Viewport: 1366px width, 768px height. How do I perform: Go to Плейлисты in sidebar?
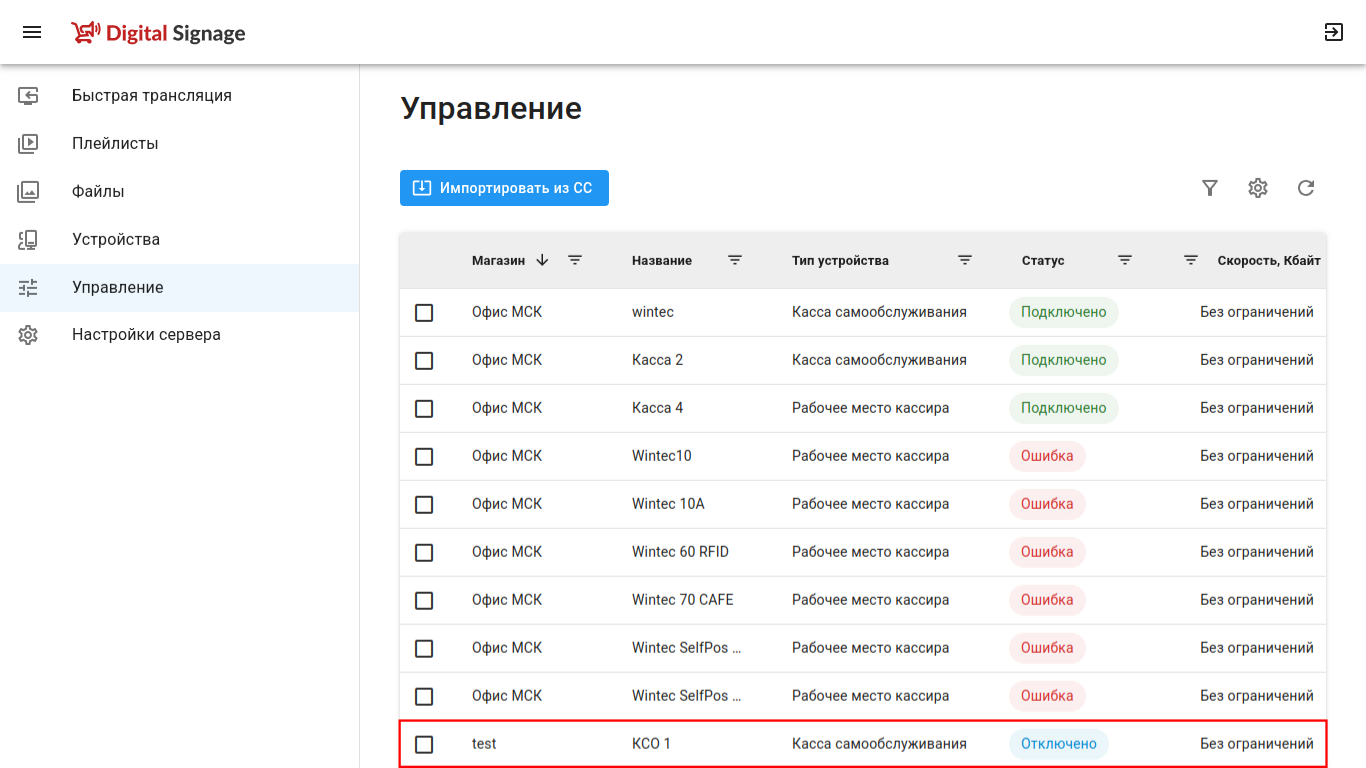coord(115,144)
